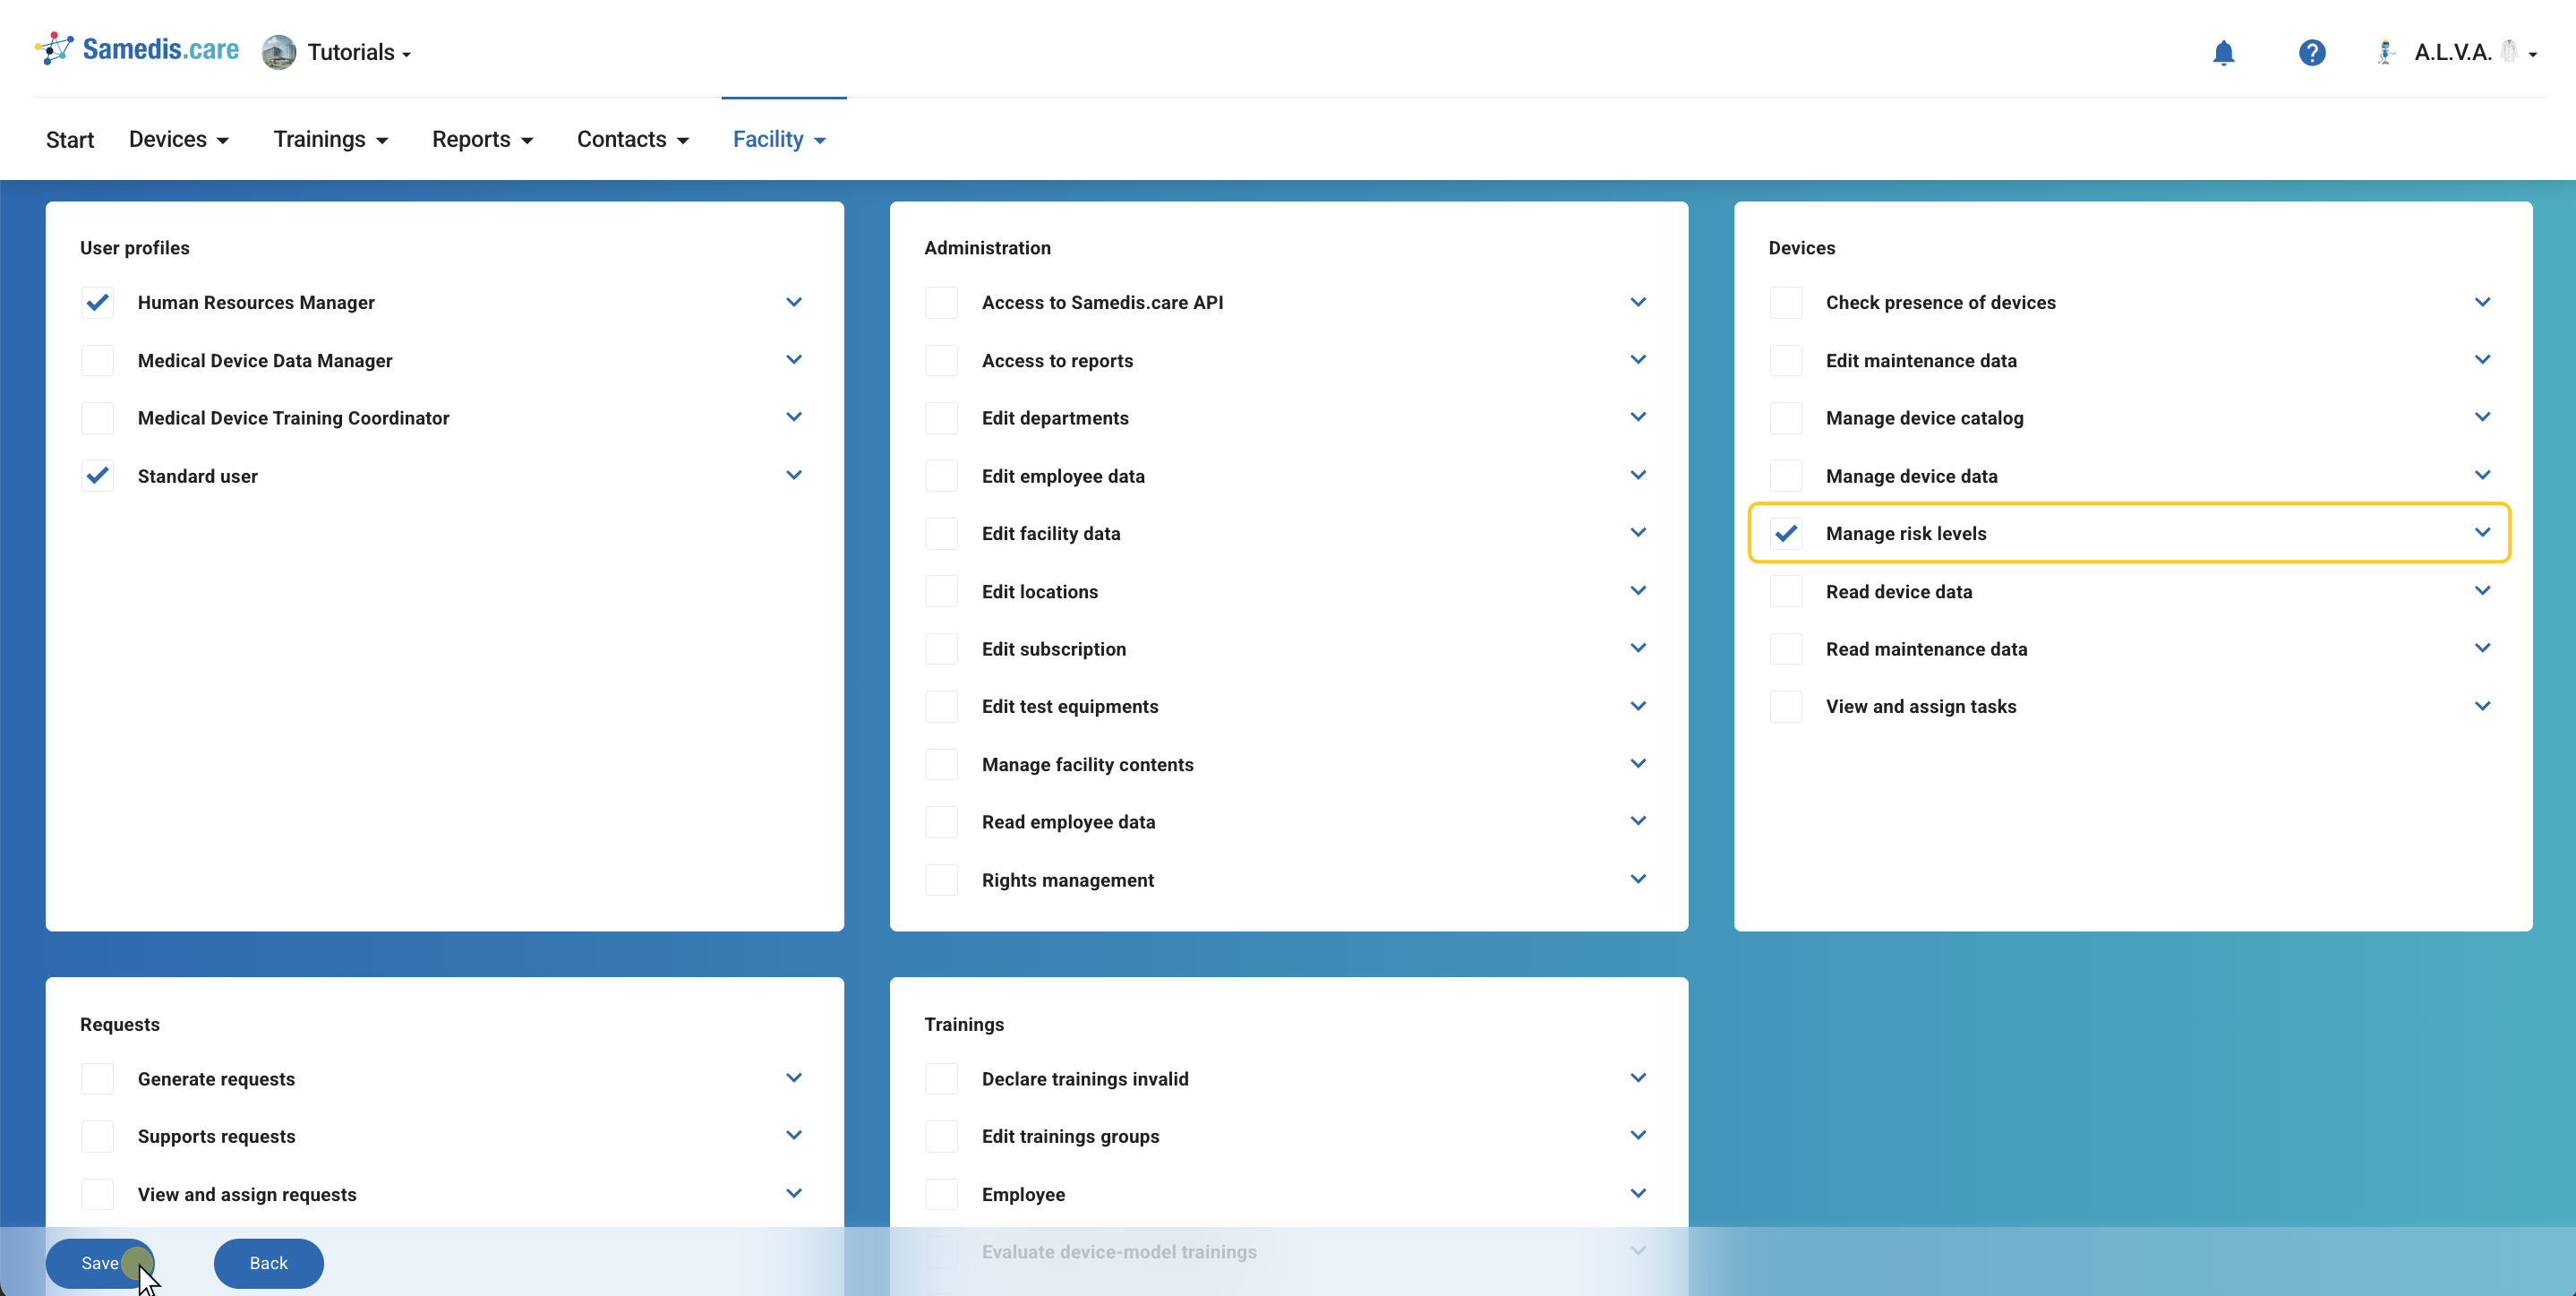Click the help question mark icon
The image size is (2576, 1296).
[2311, 53]
